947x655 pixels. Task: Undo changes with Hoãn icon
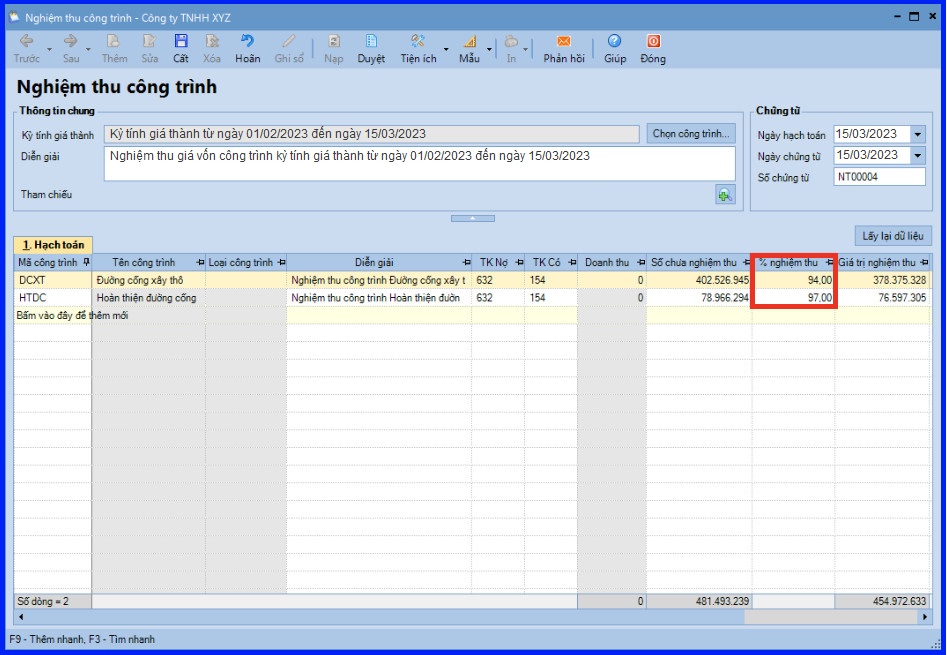[248, 41]
